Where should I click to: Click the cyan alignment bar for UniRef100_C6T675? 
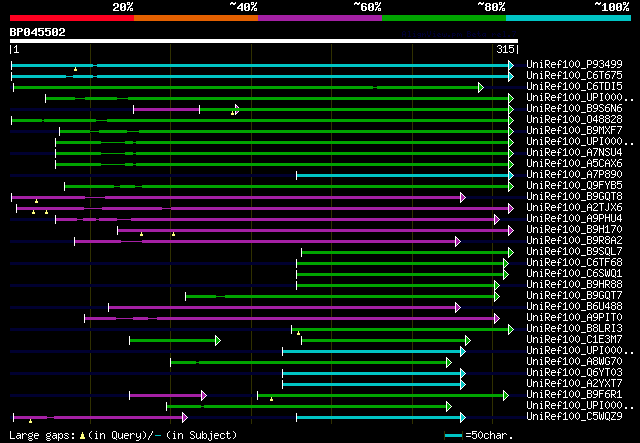(261, 76)
